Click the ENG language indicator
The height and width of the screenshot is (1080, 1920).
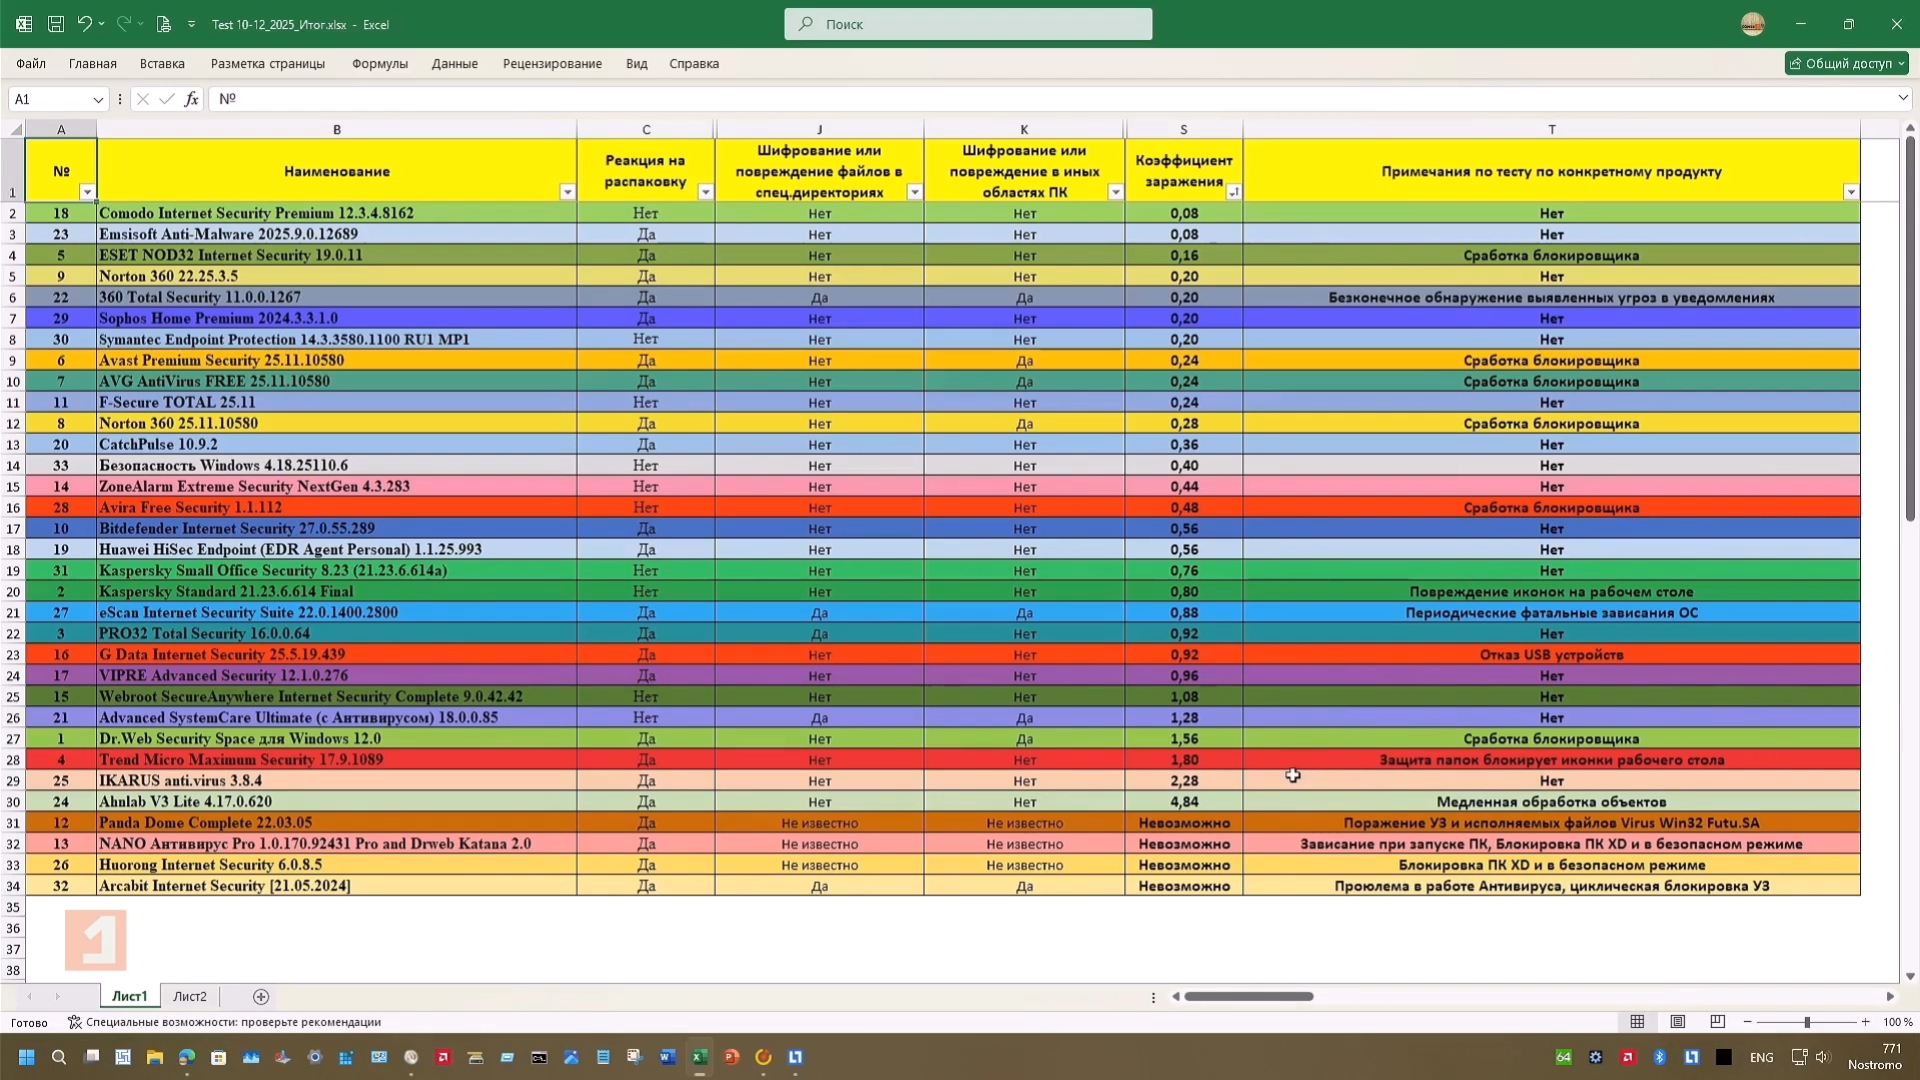1761,1058
